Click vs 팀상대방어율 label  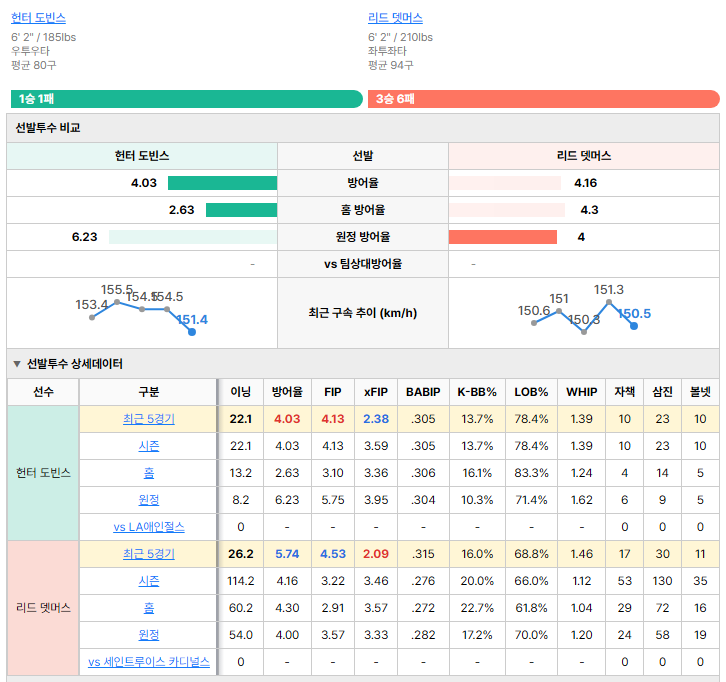tap(363, 264)
